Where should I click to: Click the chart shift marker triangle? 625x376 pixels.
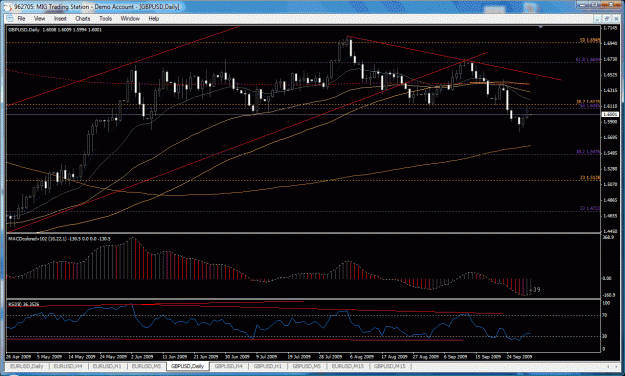coord(540,27)
